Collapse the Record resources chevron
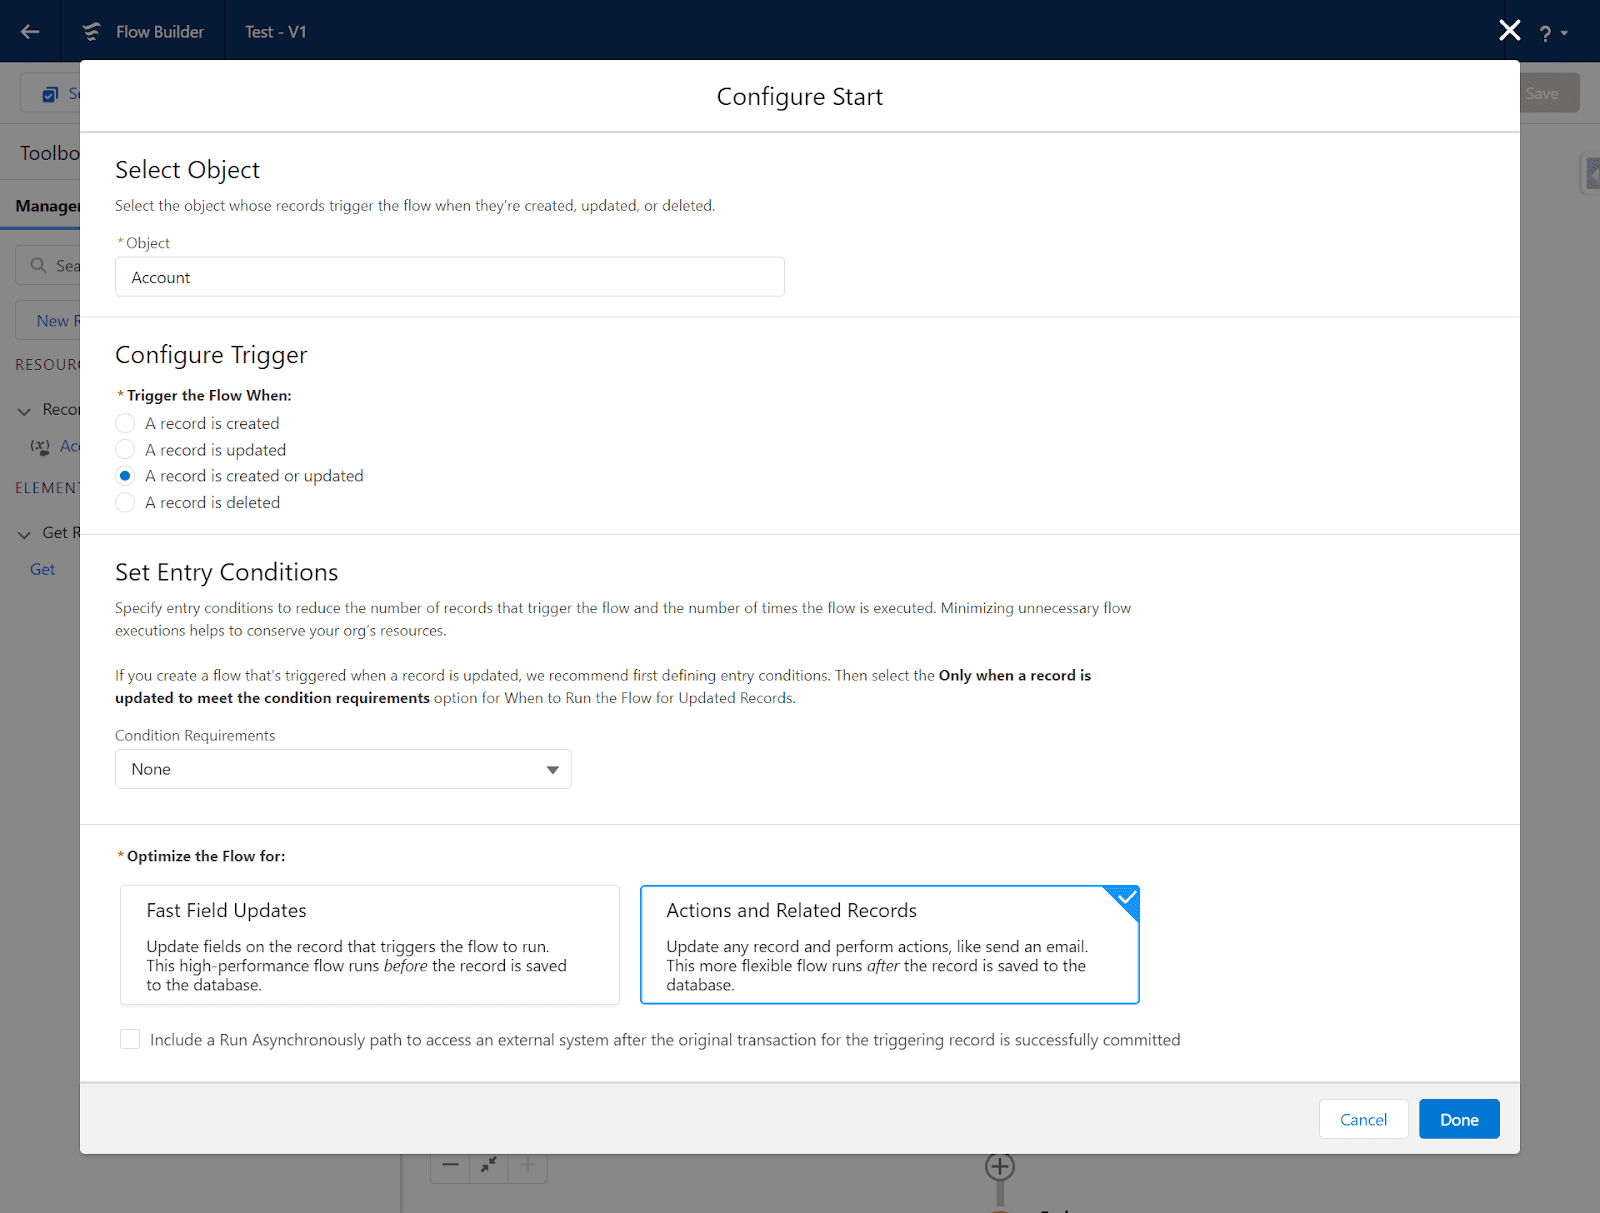Screen dimensions: 1600x1213 click(x=25, y=411)
